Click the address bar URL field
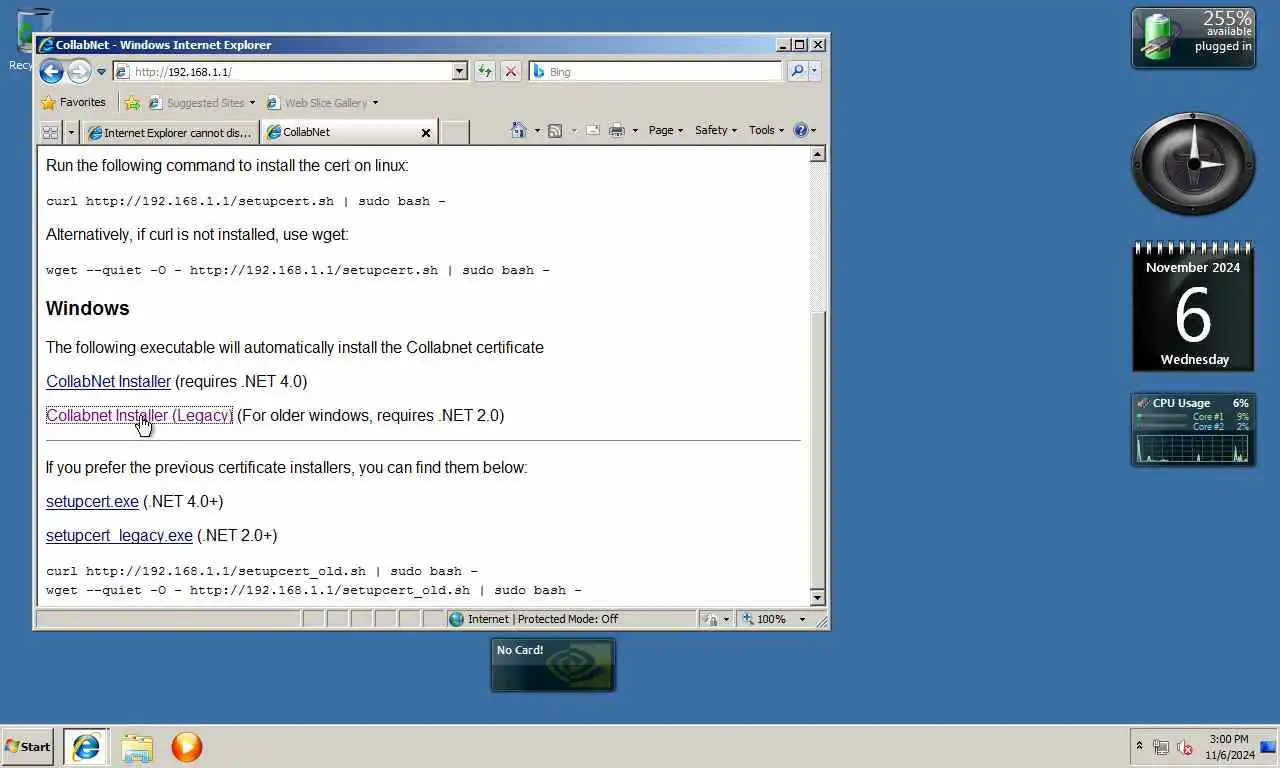 pyautogui.click(x=282, y=72)
